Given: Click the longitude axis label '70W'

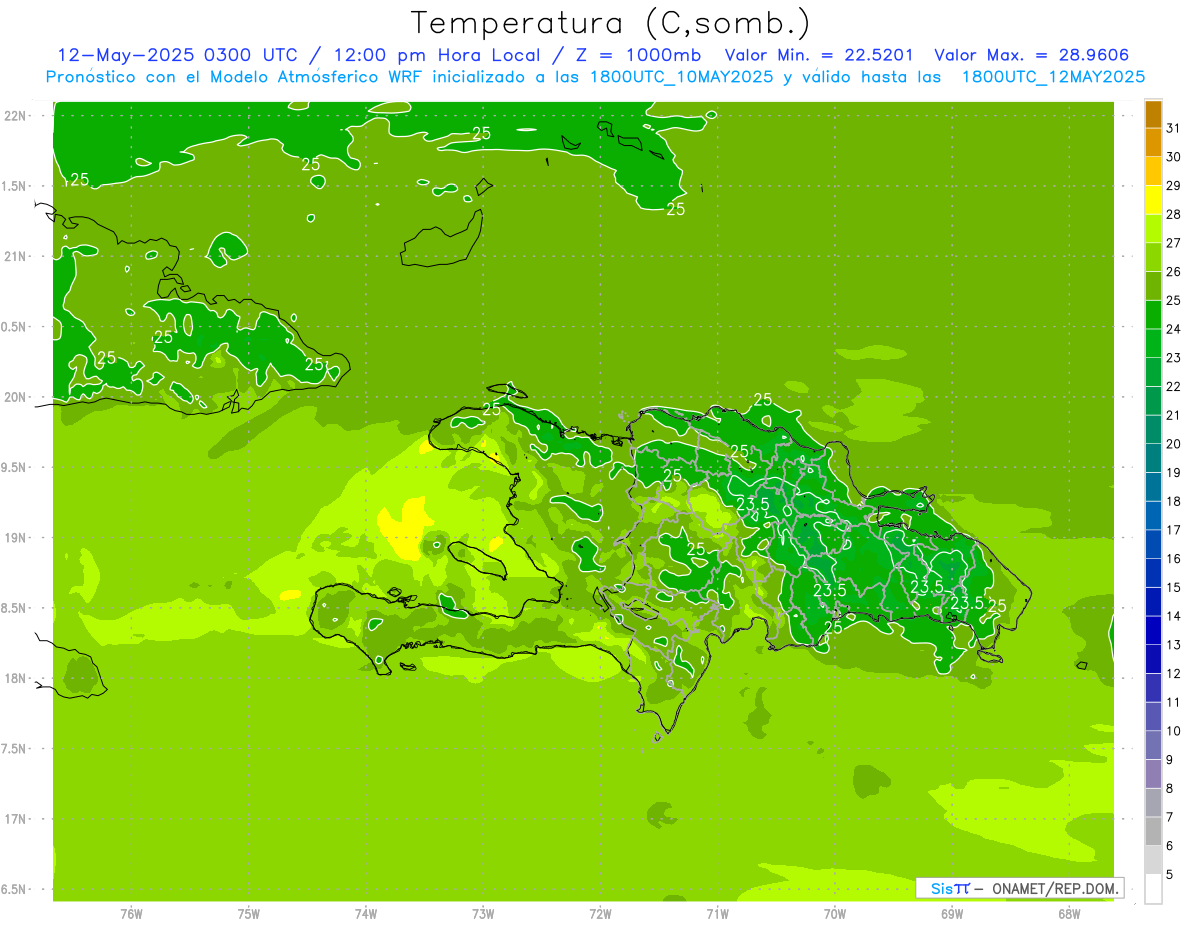Looking at the screenshot, I should [835, 913].
